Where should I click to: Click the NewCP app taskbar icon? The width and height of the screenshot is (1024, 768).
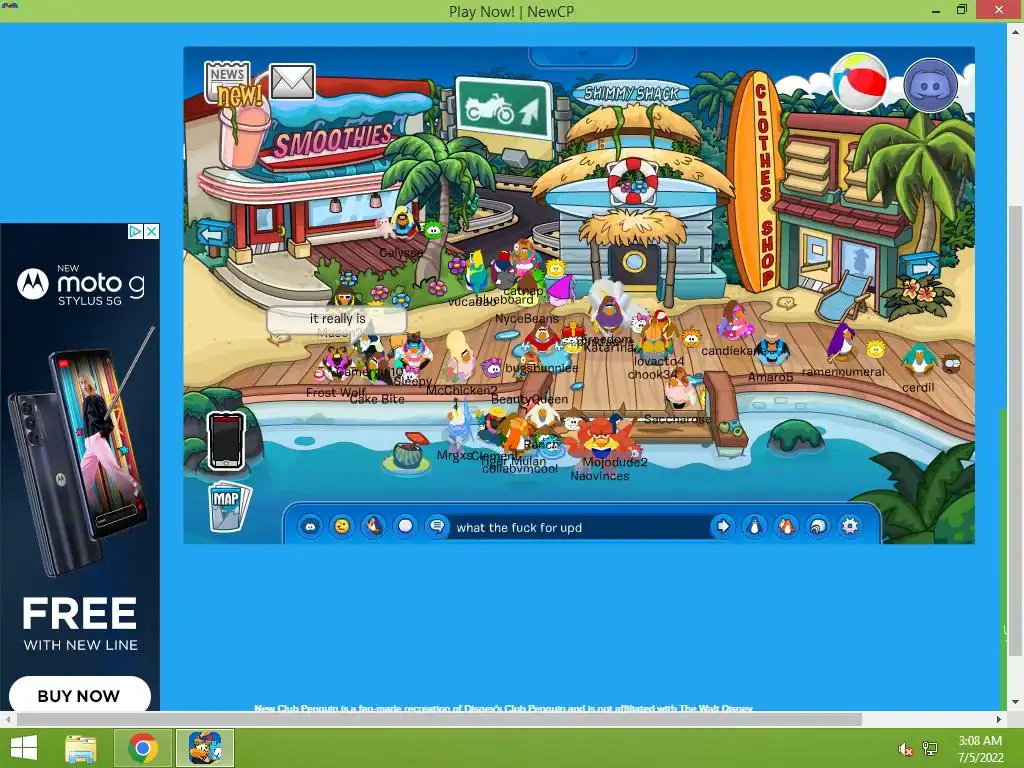[204, 748]
